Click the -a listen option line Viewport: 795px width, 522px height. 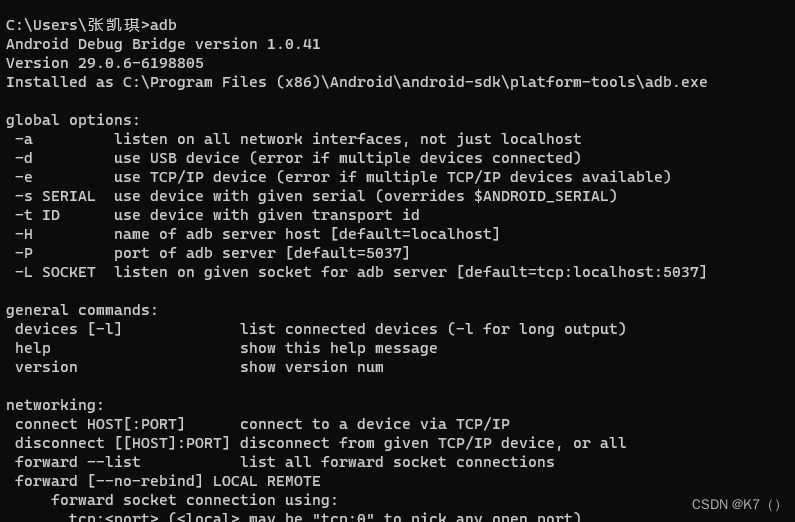pyautogui.click(x=298, y=139)
